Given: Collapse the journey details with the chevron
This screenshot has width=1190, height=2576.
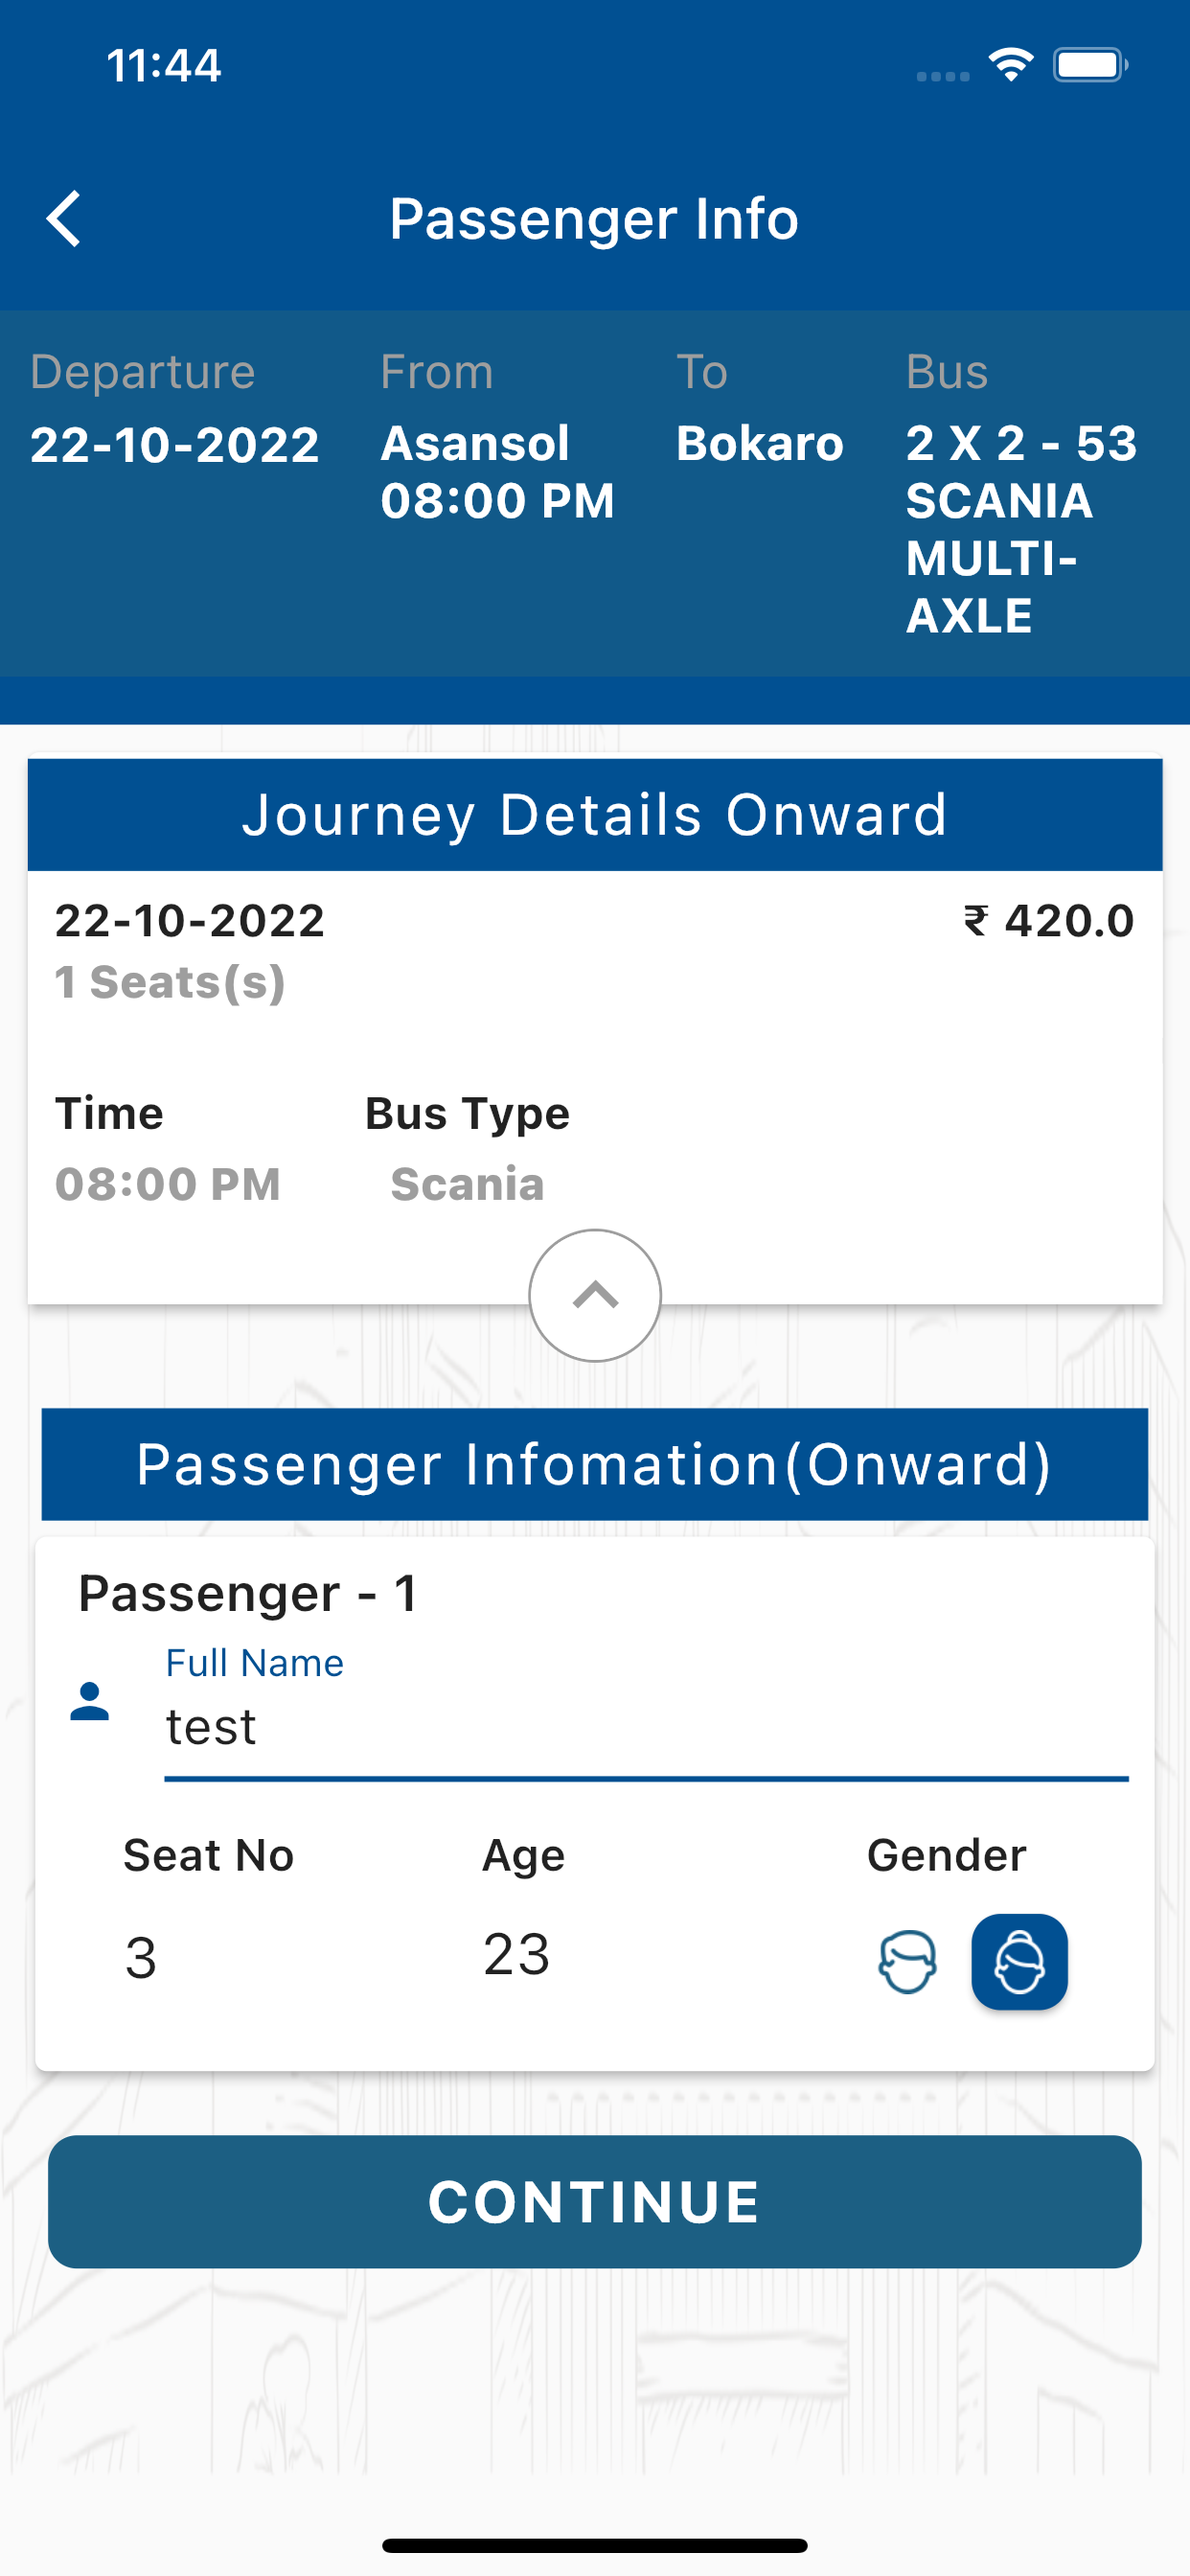Looking at the screenshot, I should tap(595, 1295).
